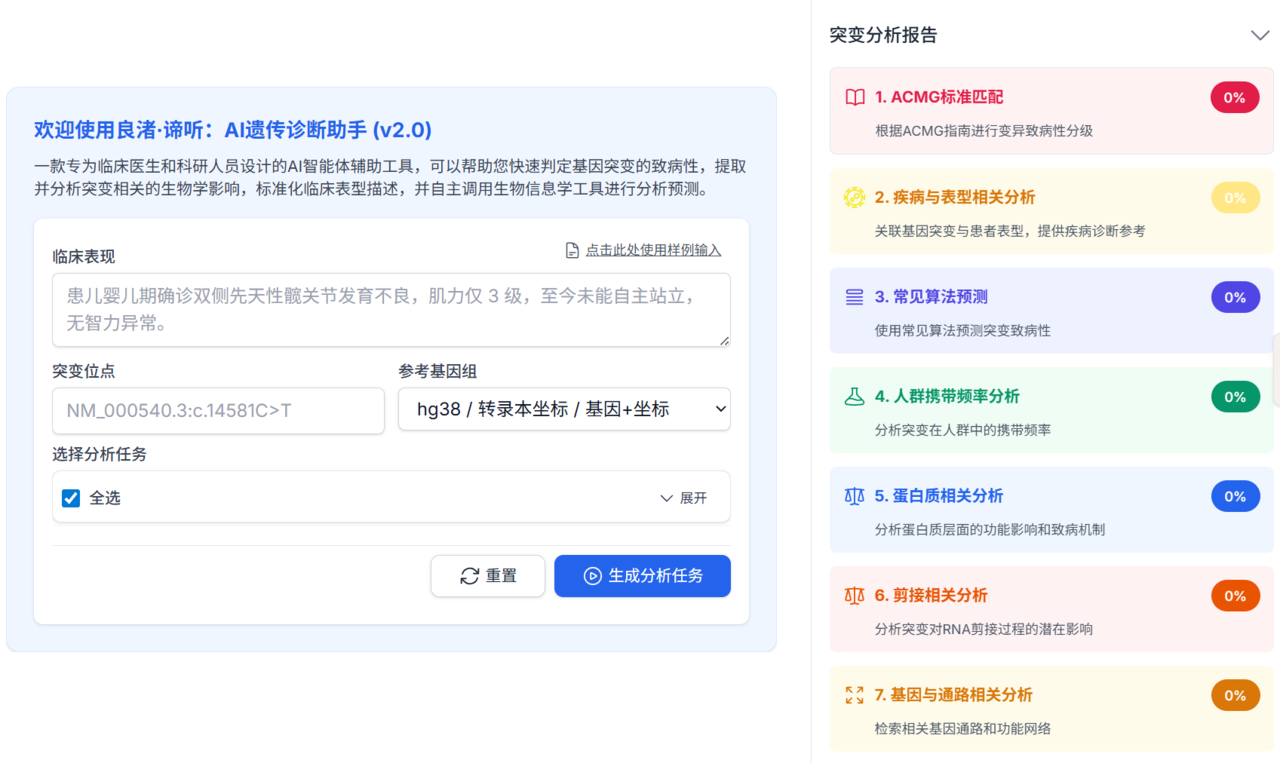Click the scale icon beside 剪接相关分析
1280x763 pixels.
[x=854, y=596]
